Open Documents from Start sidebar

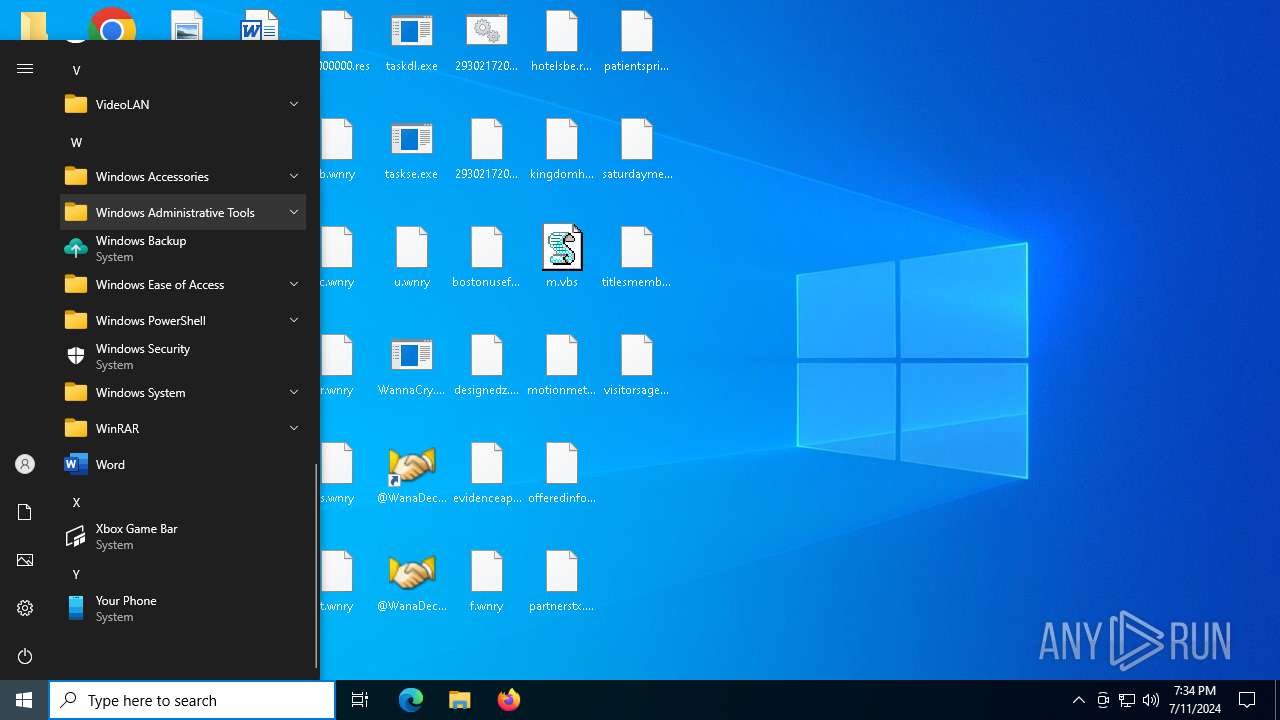click(25, 512)
